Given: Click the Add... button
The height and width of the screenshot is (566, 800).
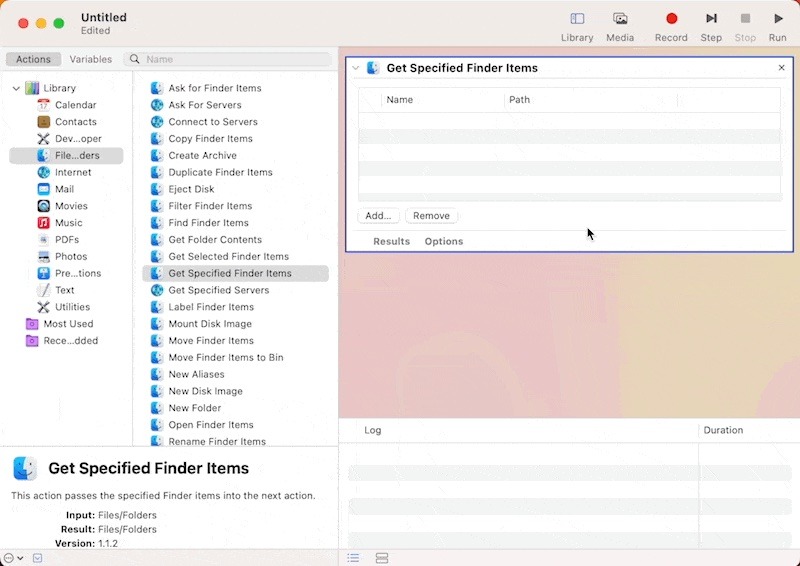Looking at the screenshot, I should (x=378, y=216).
